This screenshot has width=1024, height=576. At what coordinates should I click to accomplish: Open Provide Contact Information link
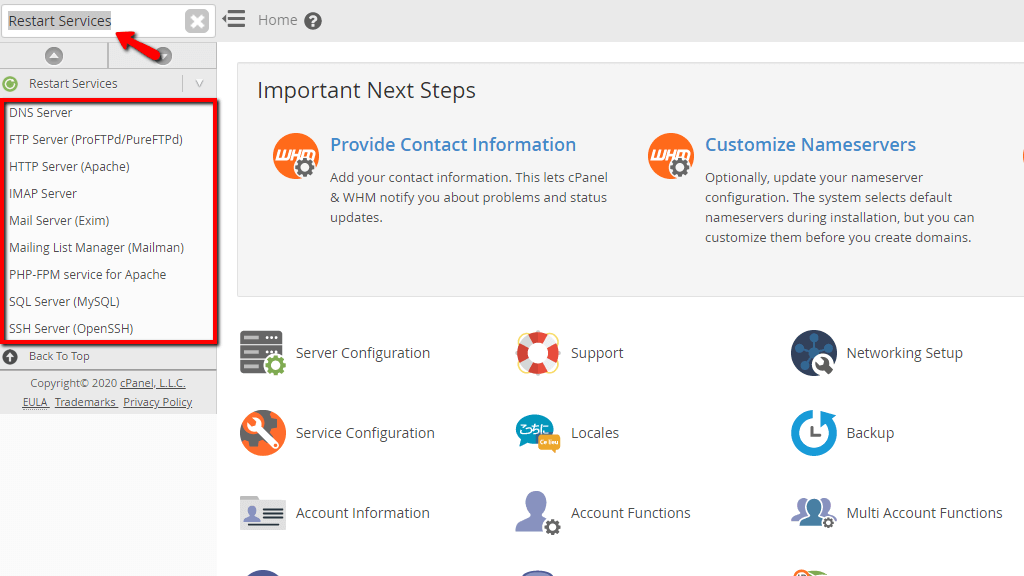(453, 144)
